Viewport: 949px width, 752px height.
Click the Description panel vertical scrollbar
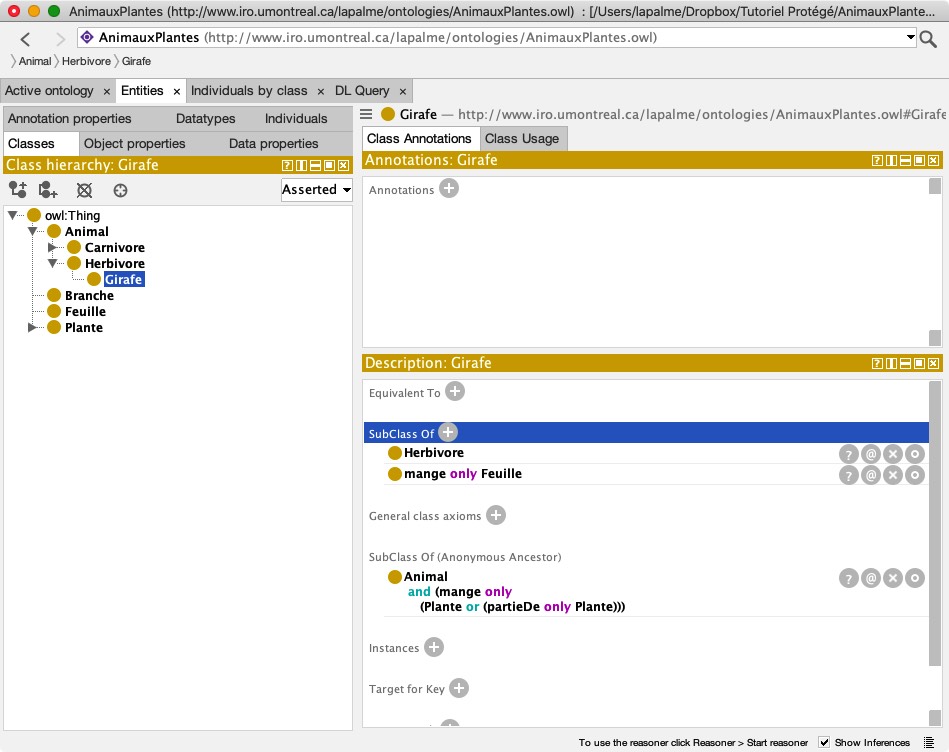[935, 520]
